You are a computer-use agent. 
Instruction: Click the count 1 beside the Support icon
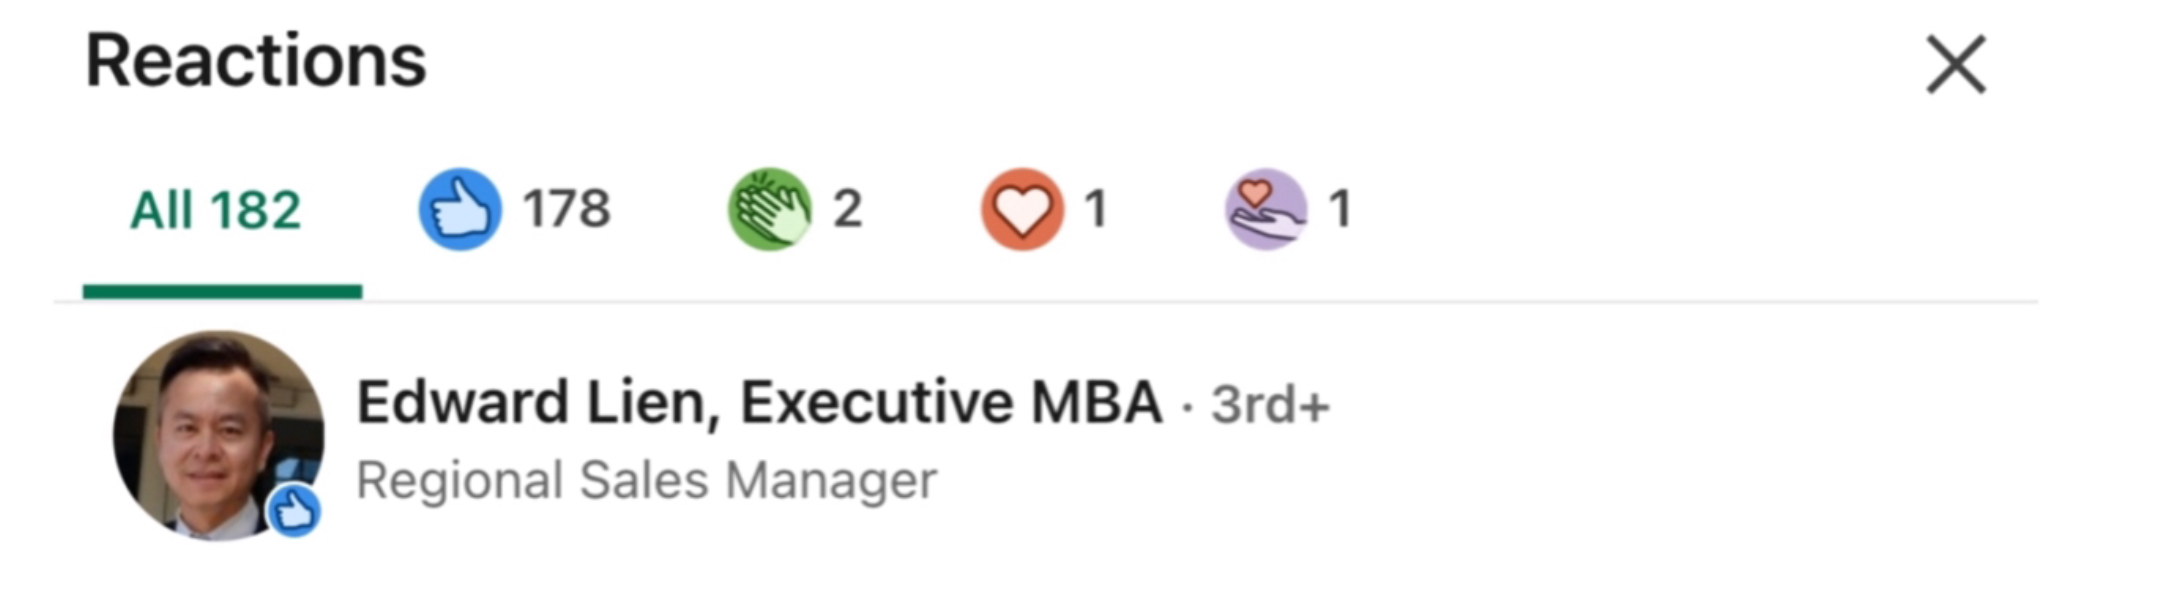pyautogui.click(x=1340, y=209)
